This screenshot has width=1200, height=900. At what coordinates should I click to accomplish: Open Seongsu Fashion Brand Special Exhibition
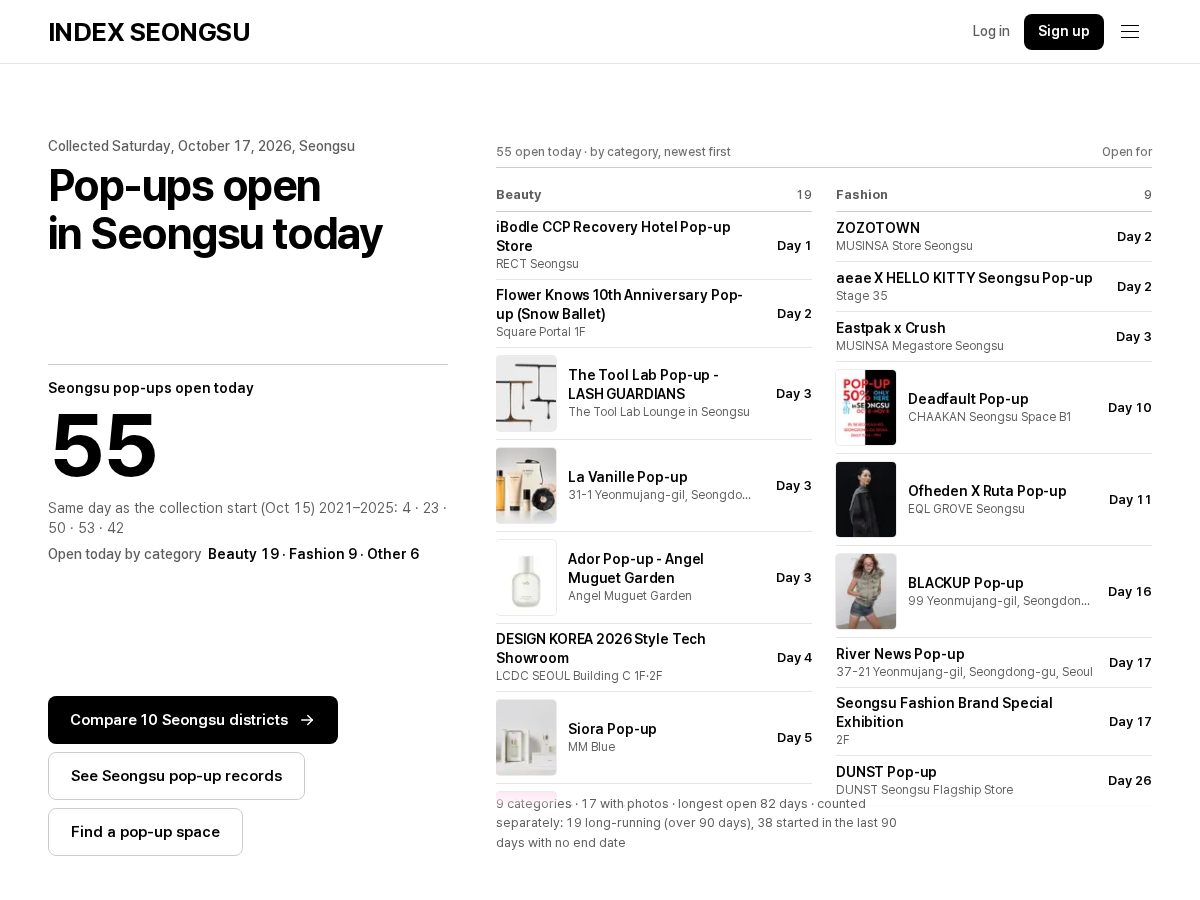click(x=994, y=722)
